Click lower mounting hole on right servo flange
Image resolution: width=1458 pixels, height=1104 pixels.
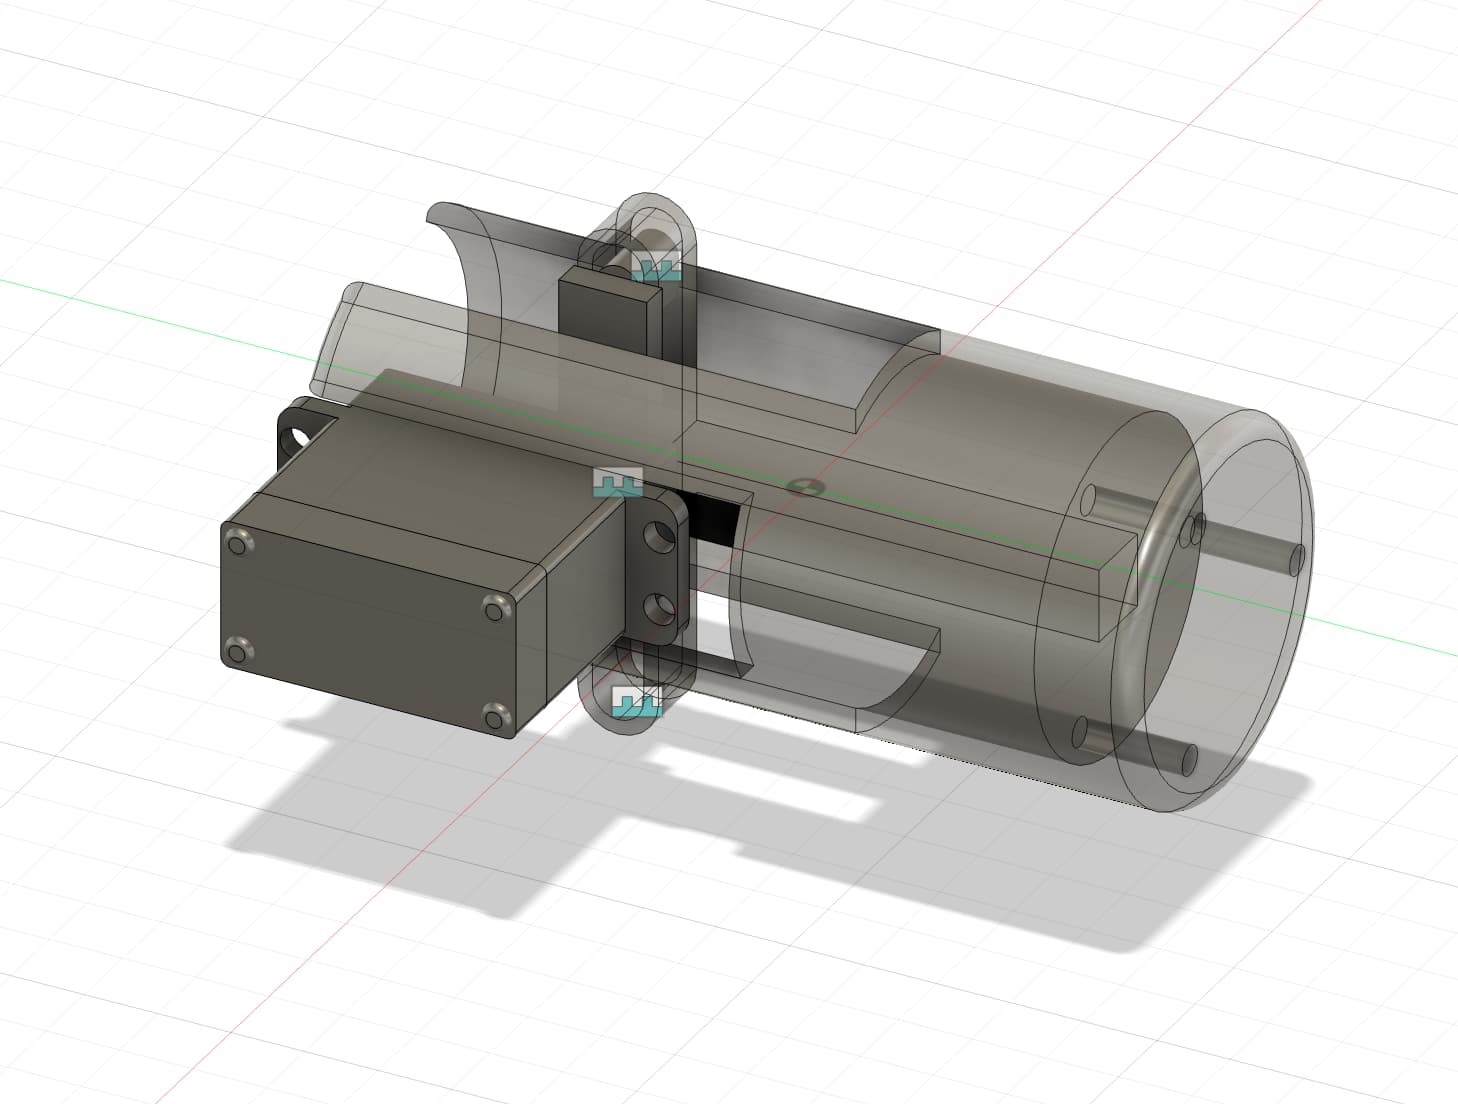659,606
